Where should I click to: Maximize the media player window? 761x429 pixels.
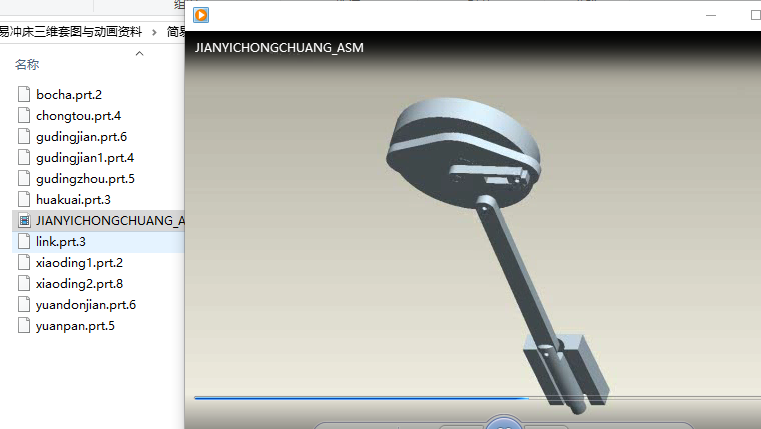(x=755, y=15)
